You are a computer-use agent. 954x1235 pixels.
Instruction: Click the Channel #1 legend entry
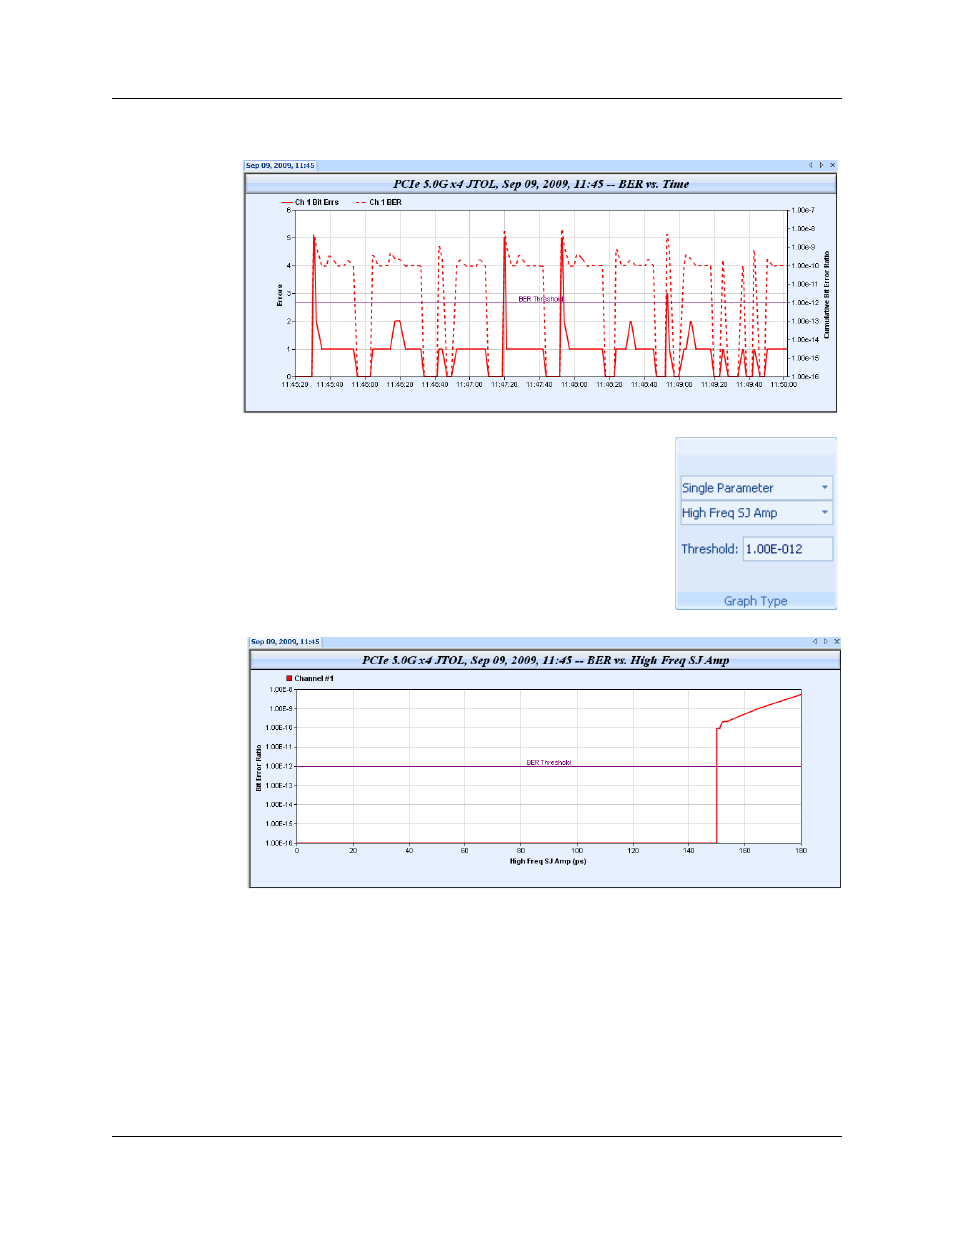pos(310,678)
